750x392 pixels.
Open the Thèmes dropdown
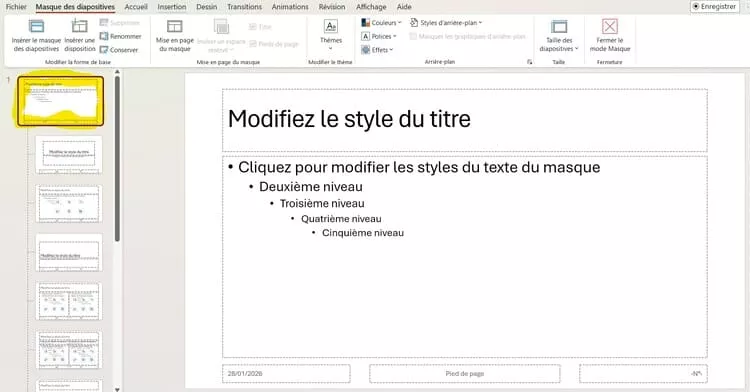click(331, 36)
